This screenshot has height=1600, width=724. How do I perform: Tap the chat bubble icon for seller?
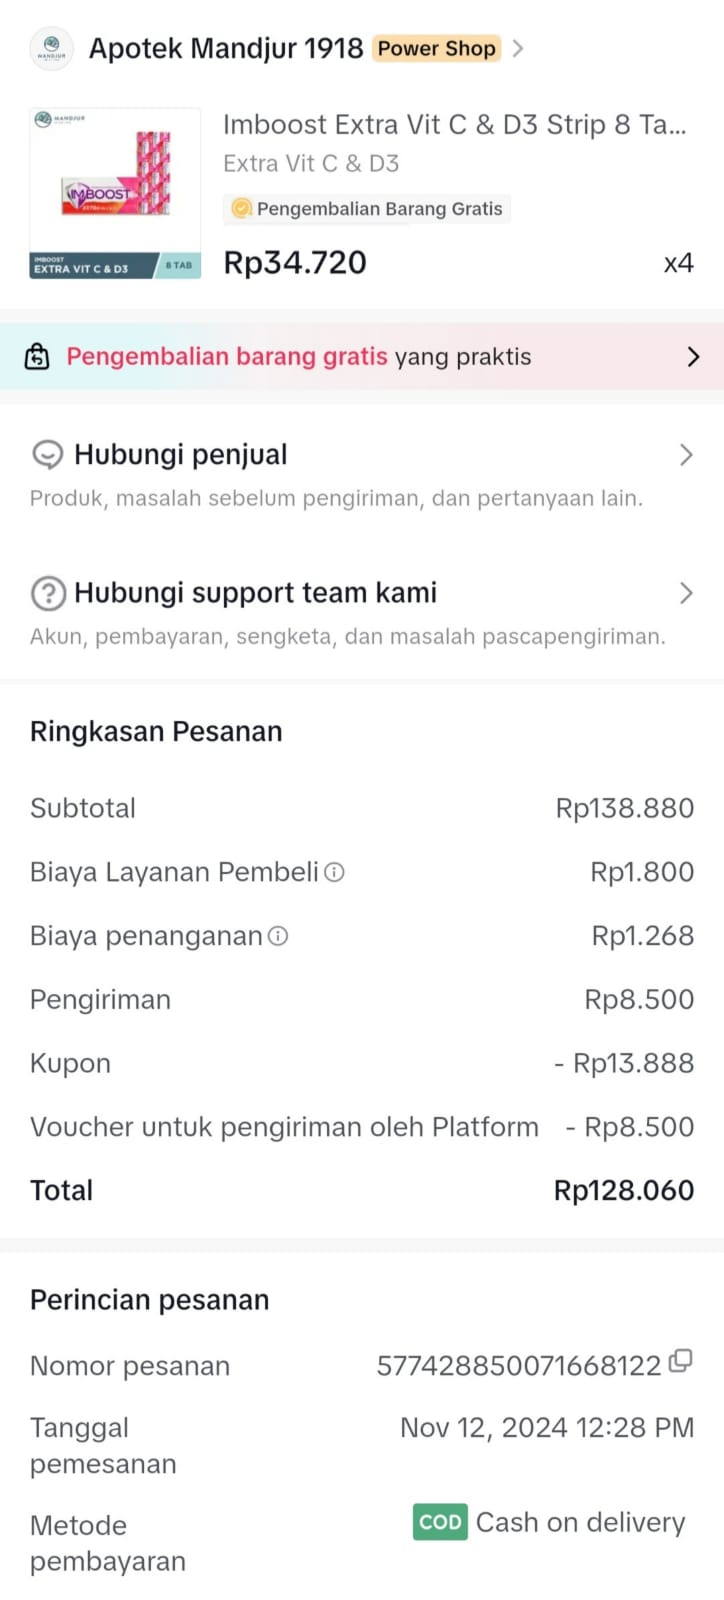pos(47,455)
